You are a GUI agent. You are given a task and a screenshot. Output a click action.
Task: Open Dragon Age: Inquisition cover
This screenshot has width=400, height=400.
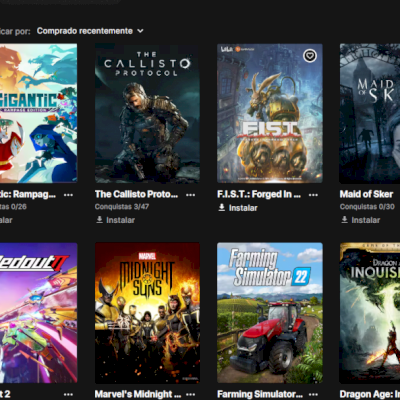(370, 313)
